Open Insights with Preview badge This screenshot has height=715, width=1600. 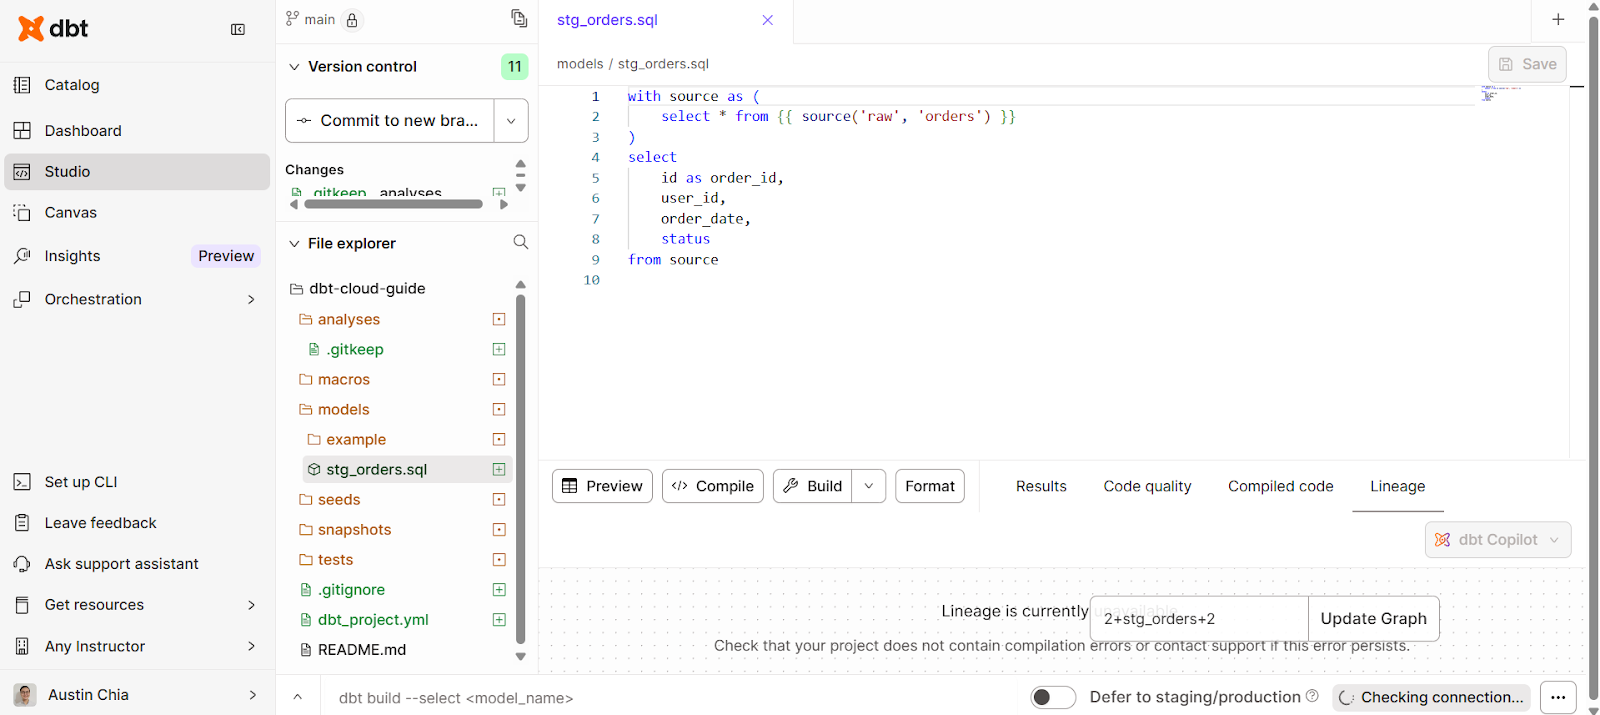[137, 256]
